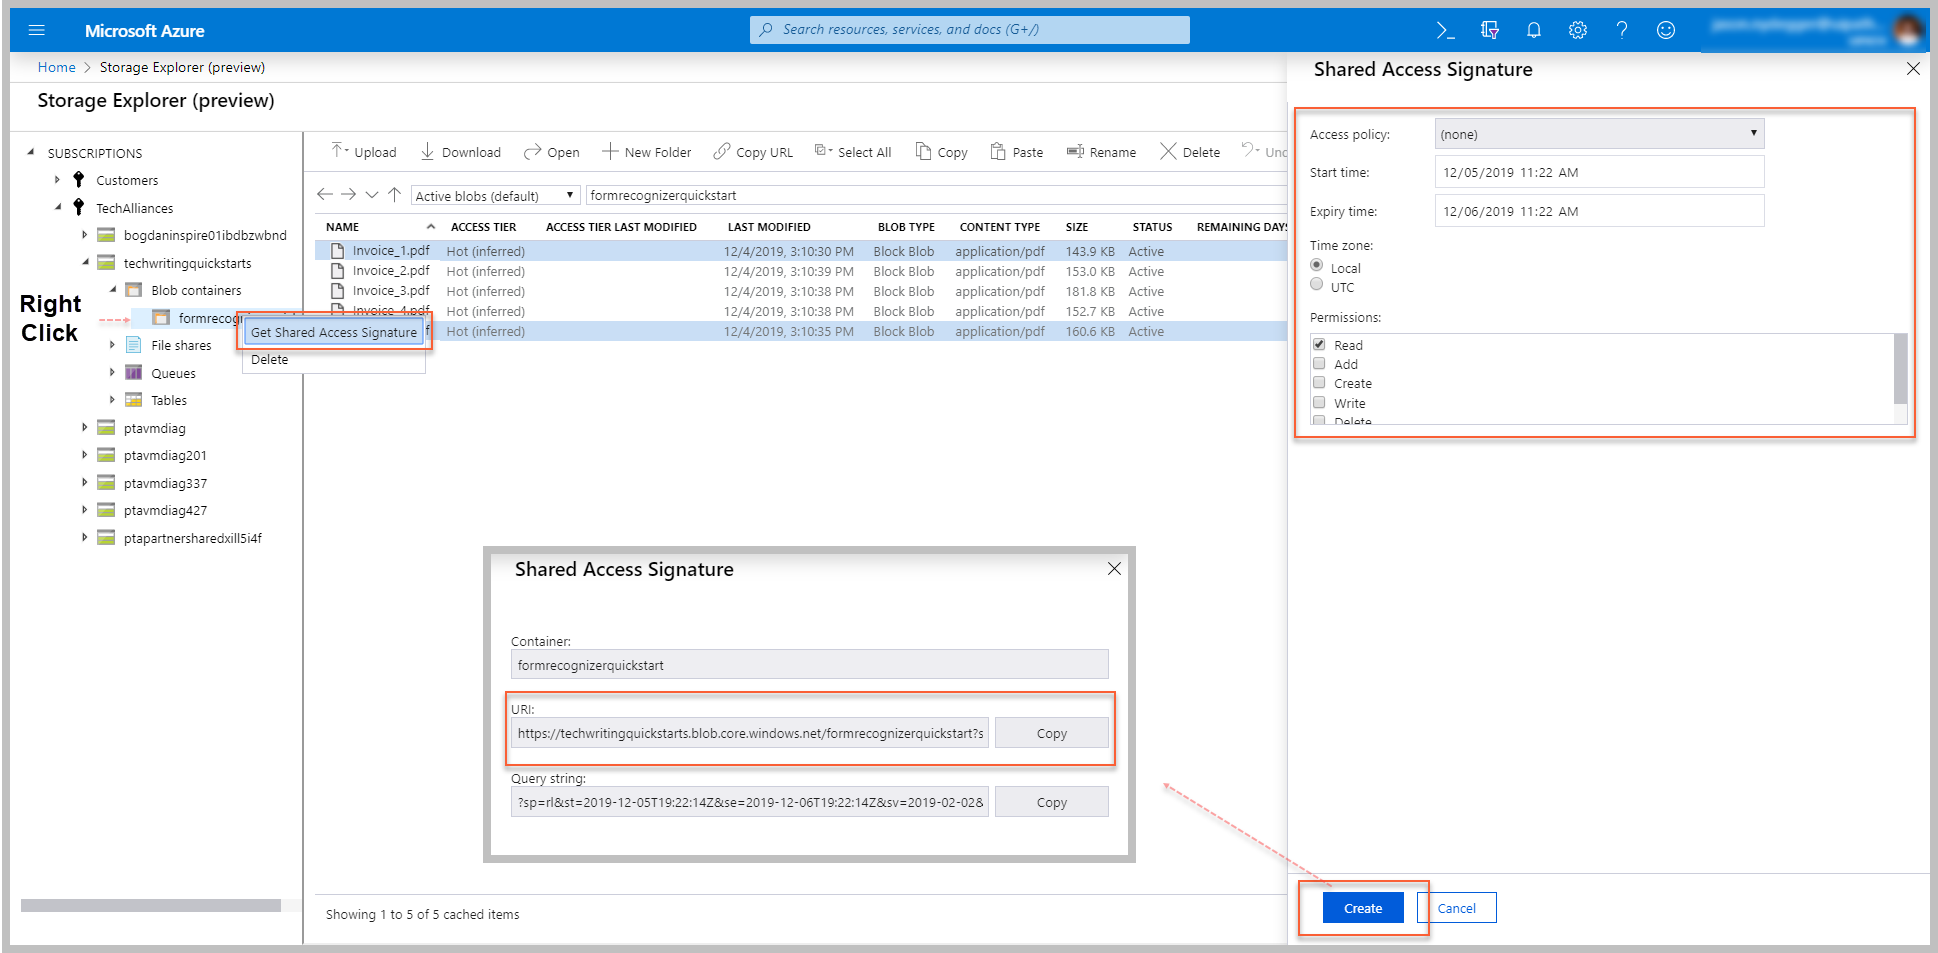Expand the Customers subscription node

[x=57, y=180]
